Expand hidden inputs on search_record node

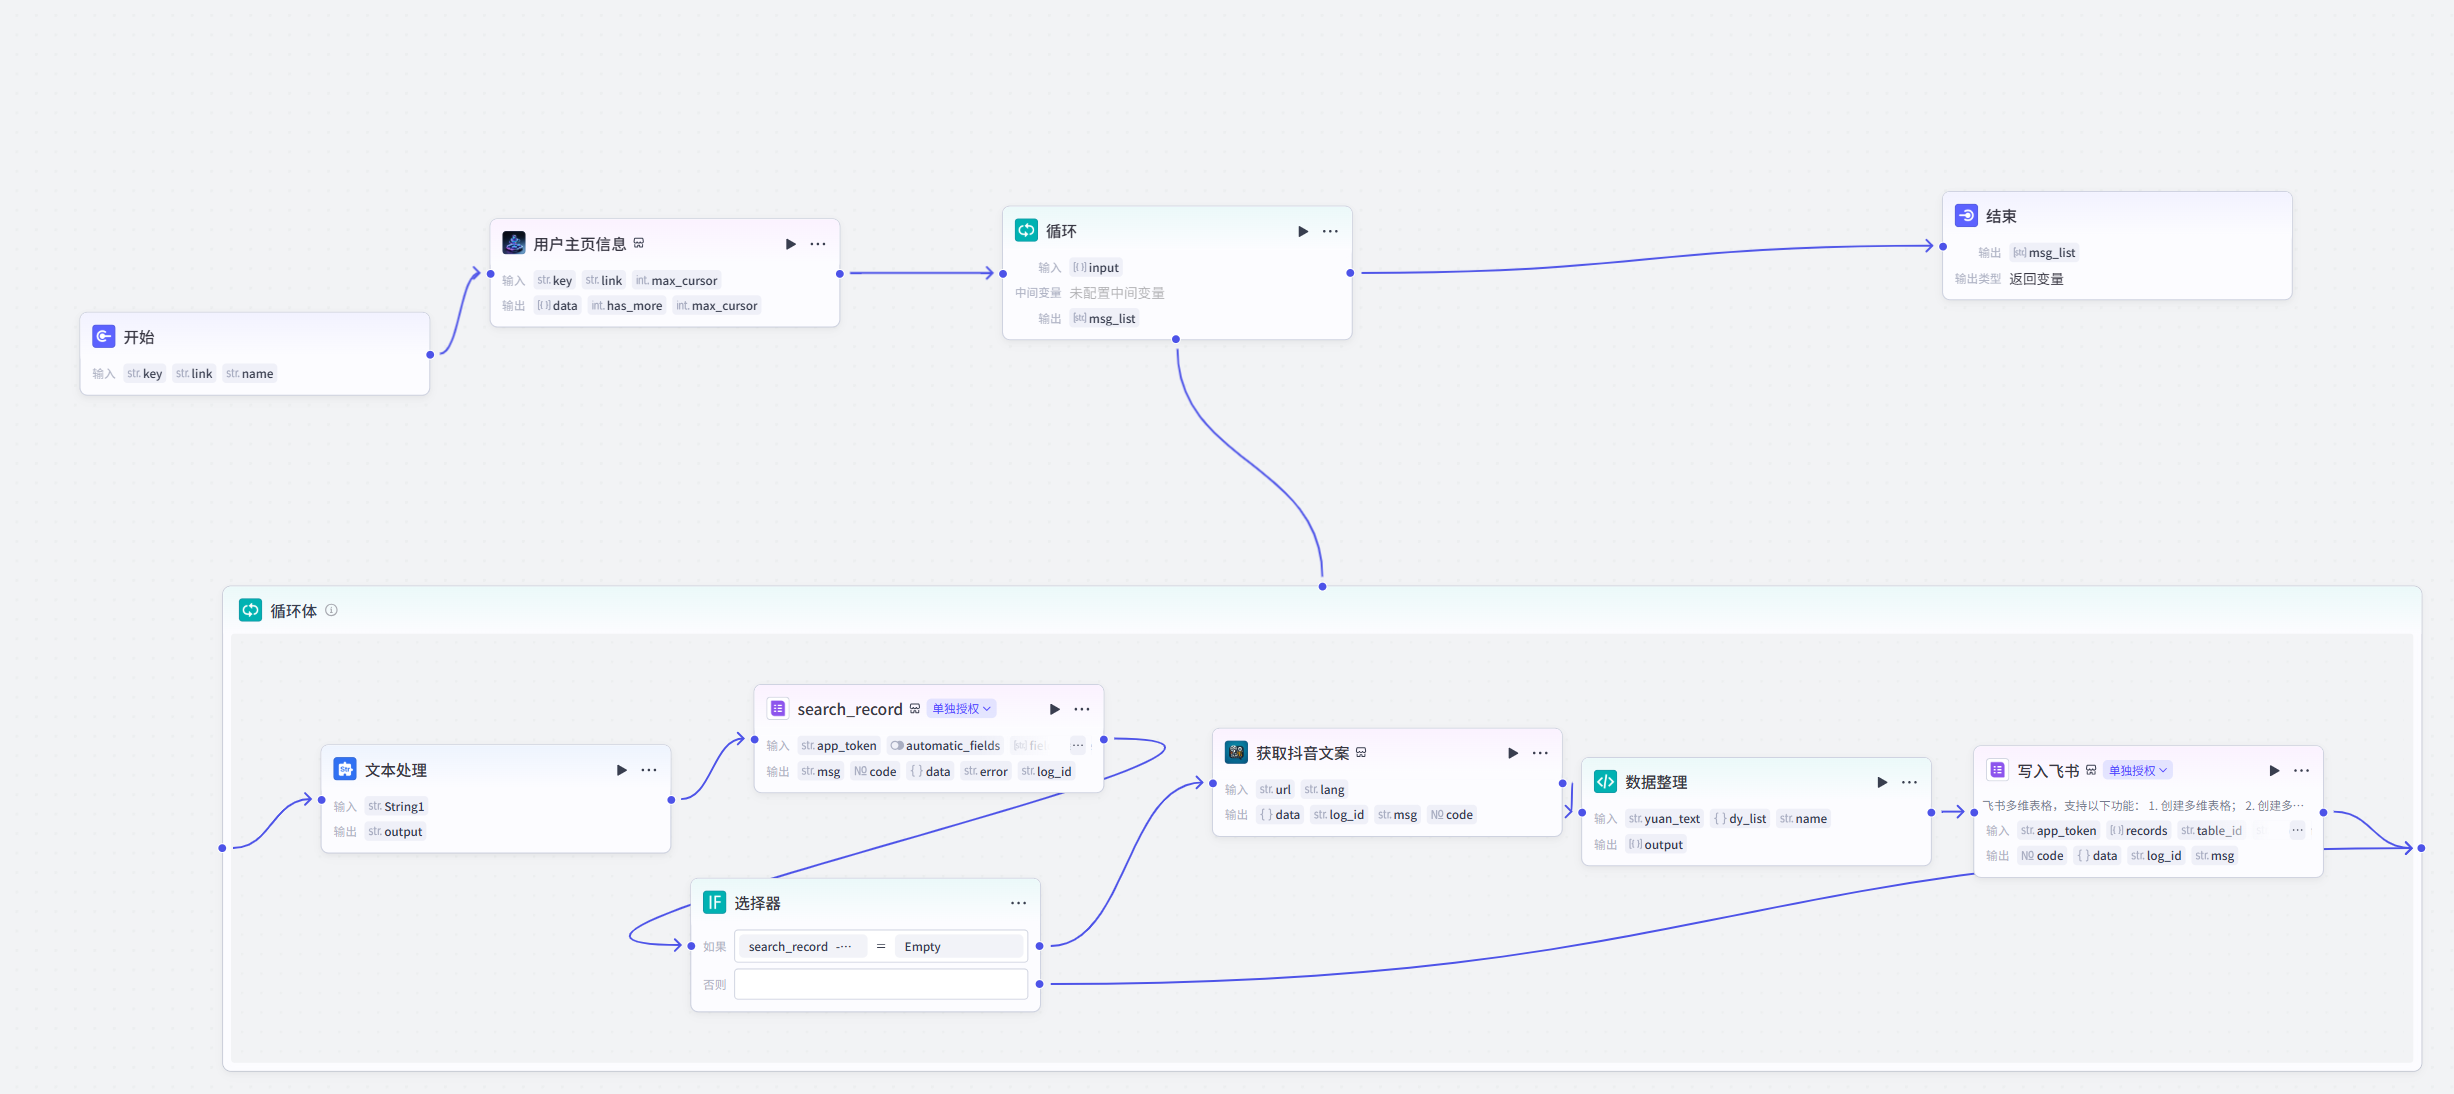tap(1077, 745)
